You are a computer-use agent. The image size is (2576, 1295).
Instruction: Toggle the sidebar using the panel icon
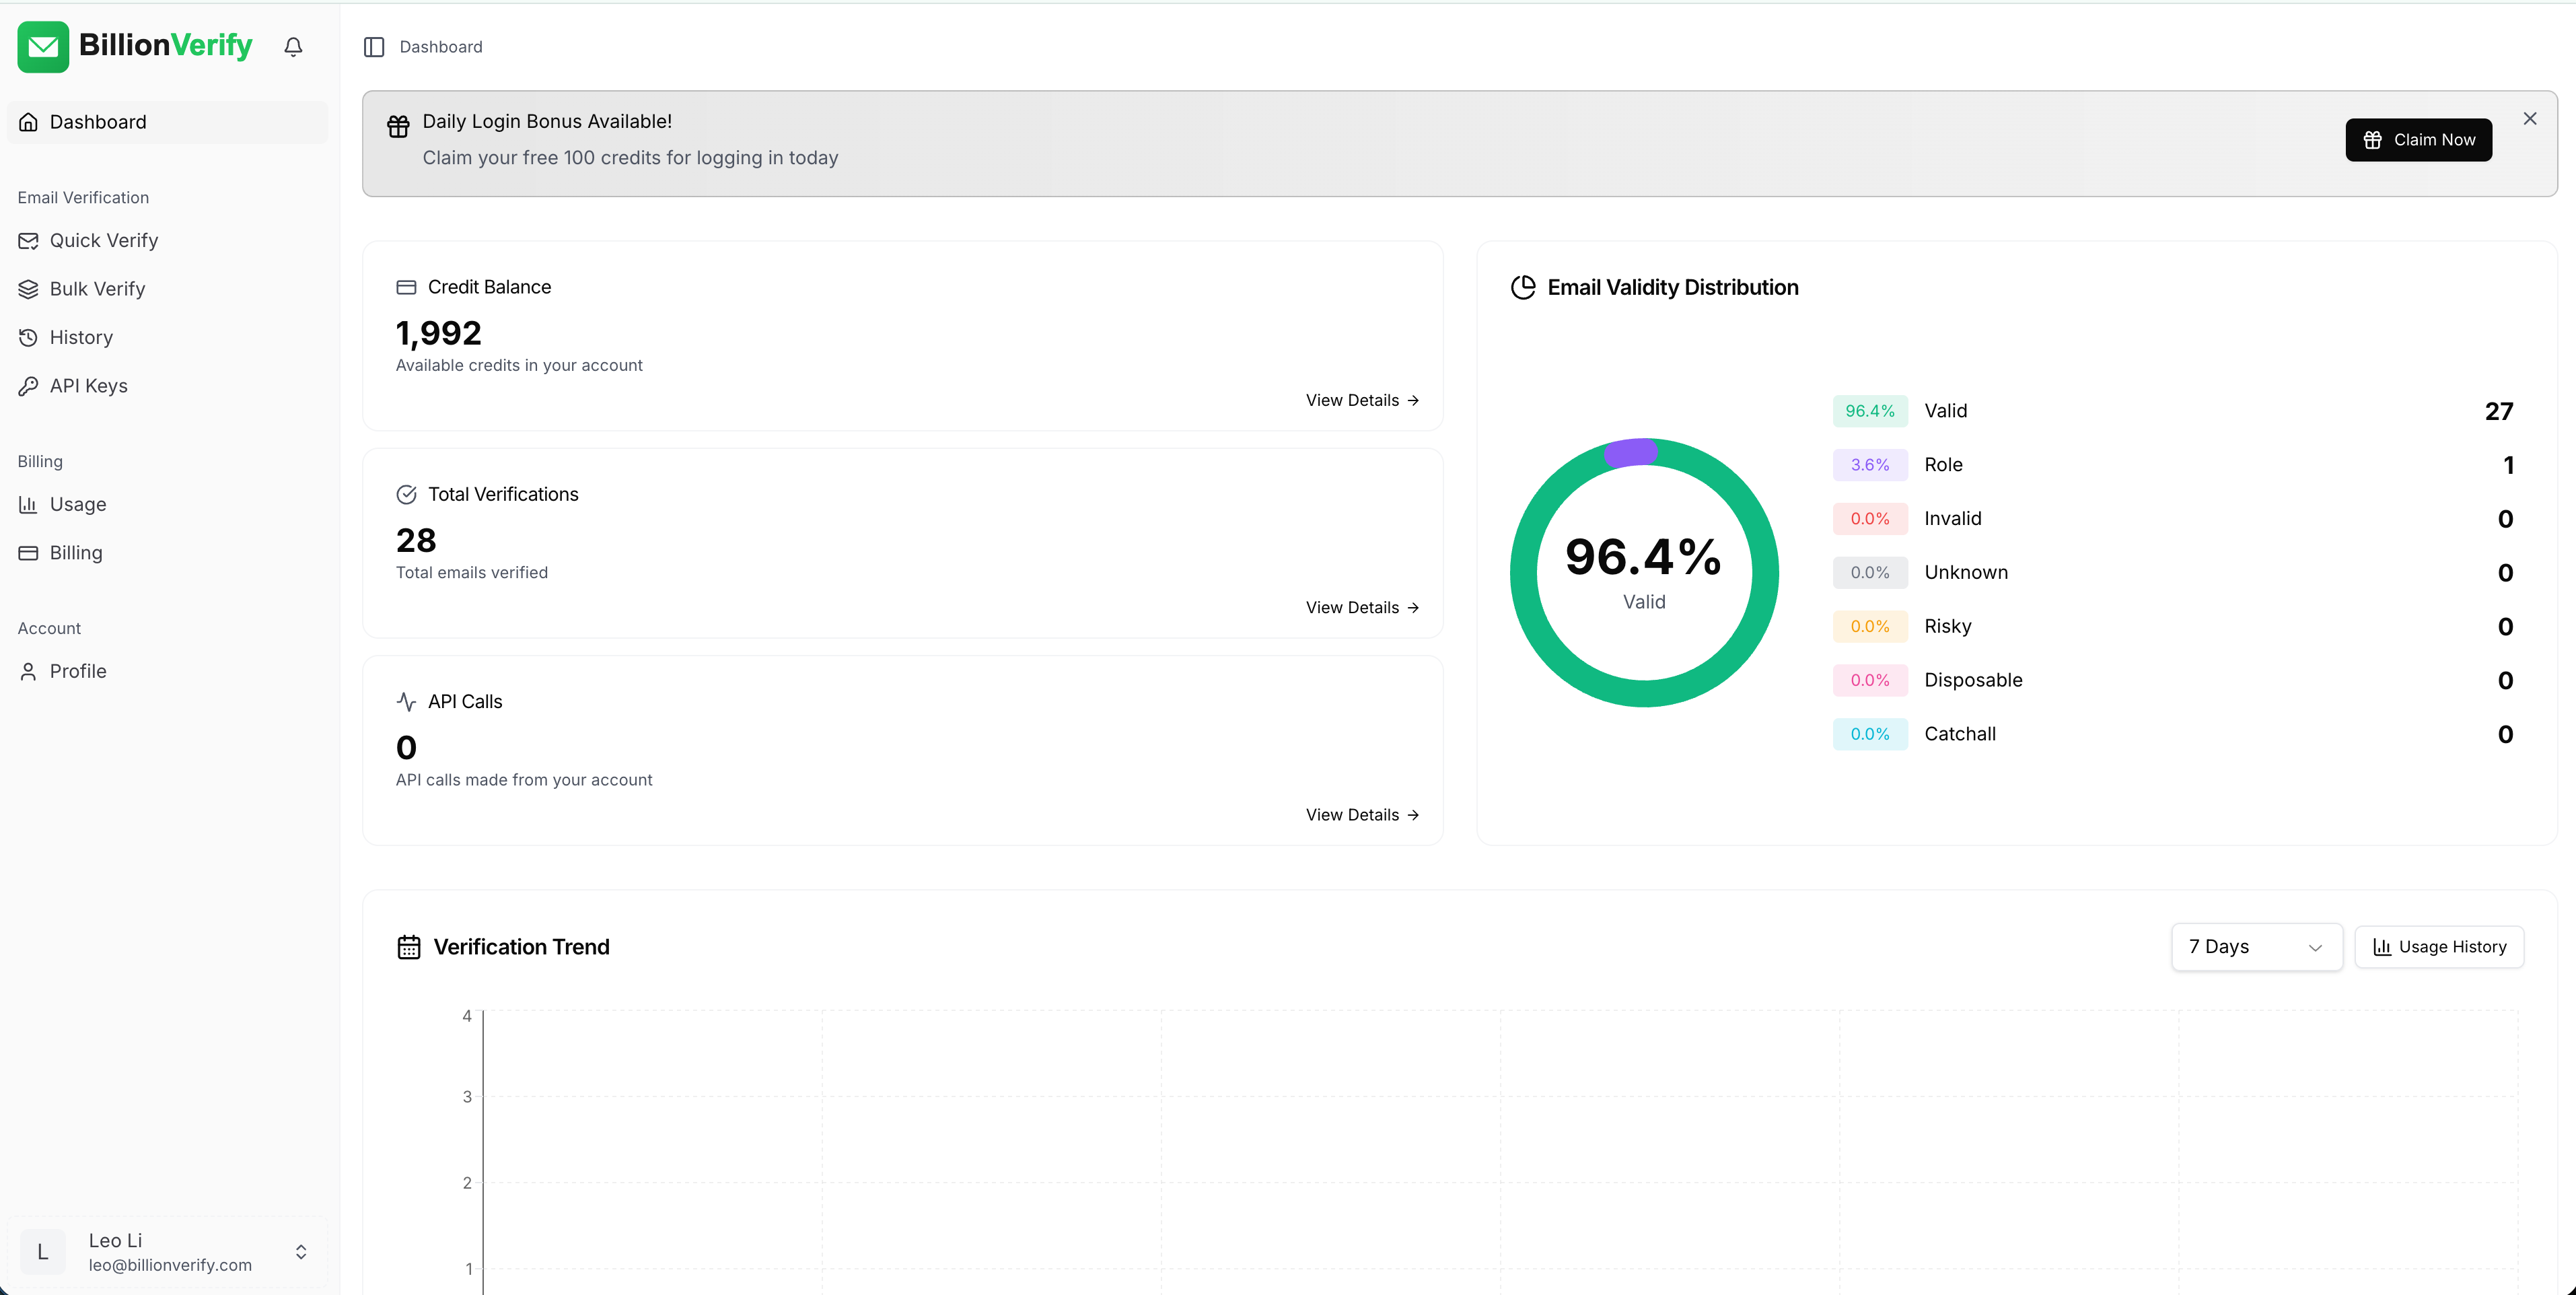374,46
